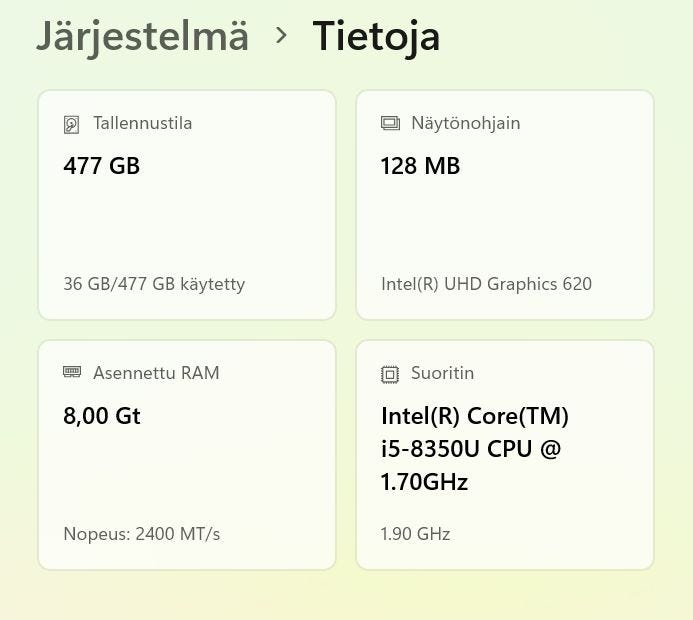Select the Suoritin label text
This screenshot has height=620, width=693.
(442, 373)
